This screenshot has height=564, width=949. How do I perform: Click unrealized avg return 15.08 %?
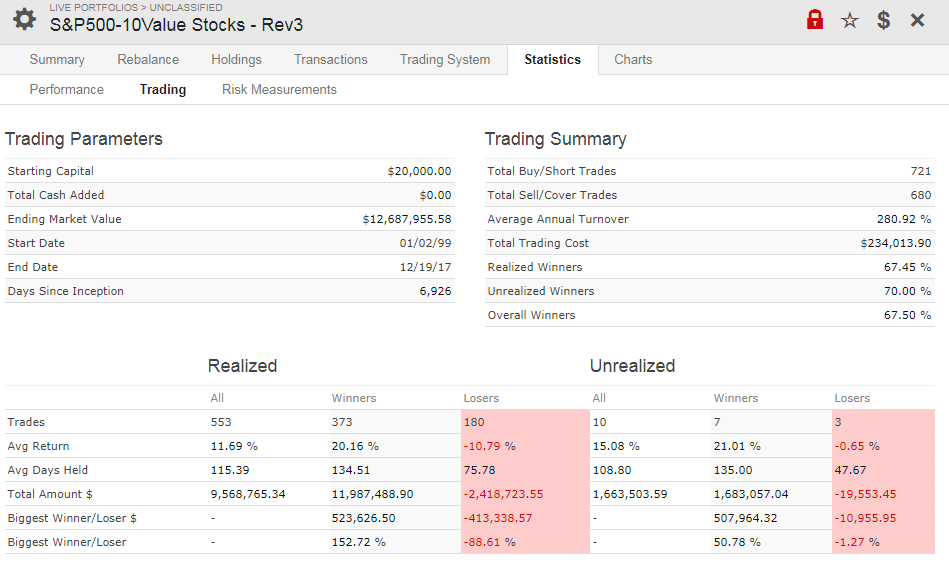tap(616, 447)
